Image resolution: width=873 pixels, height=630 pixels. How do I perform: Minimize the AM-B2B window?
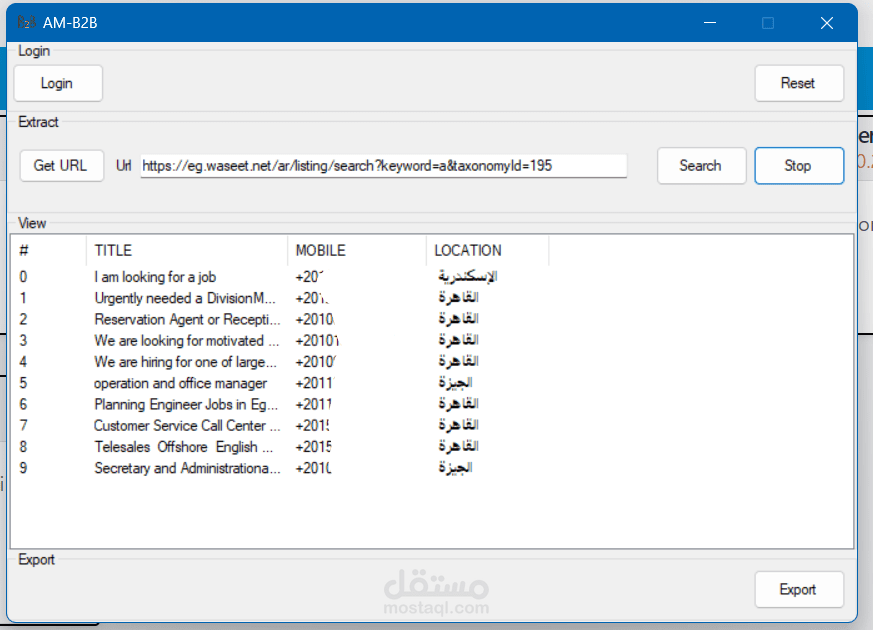(x=710, y=23)
